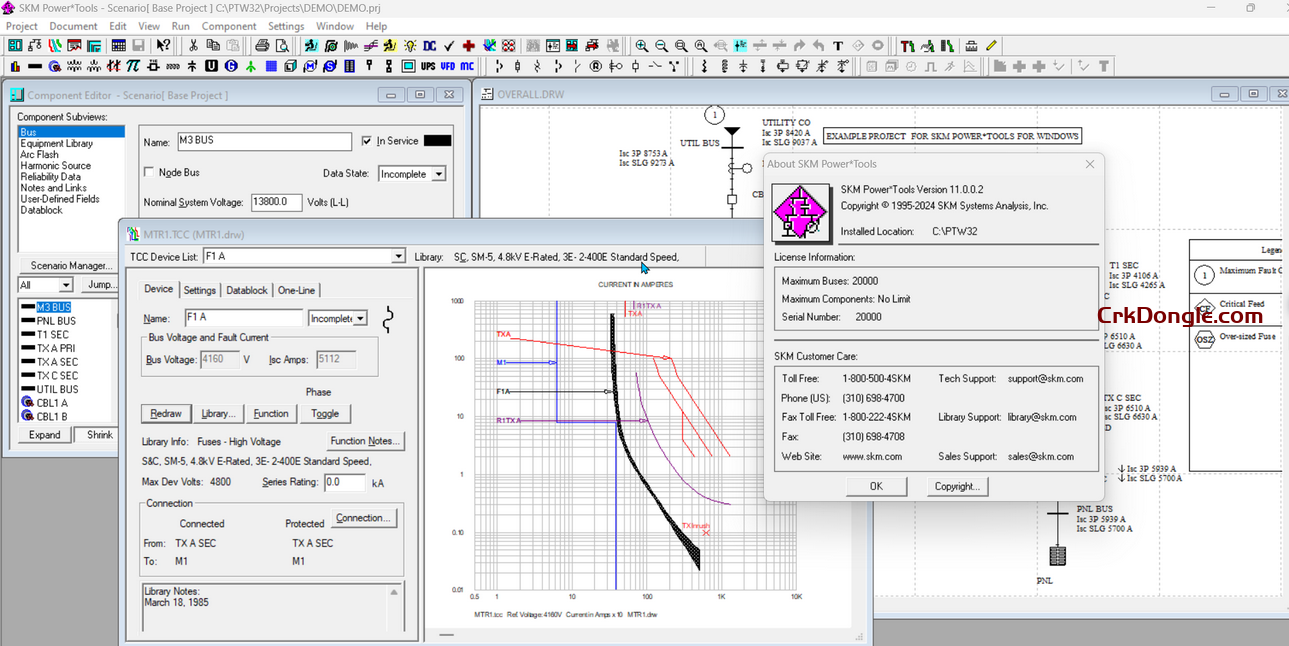This screenshot has height=646, width=1289.
Task: Open the All filter dropdown above Jump
Action: [65, 285]
